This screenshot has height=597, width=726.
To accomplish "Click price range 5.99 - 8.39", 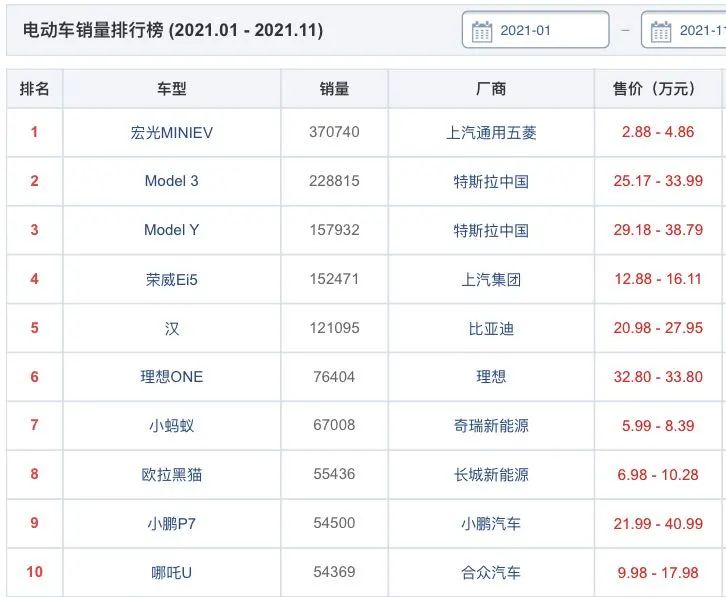I will [657, 426].
